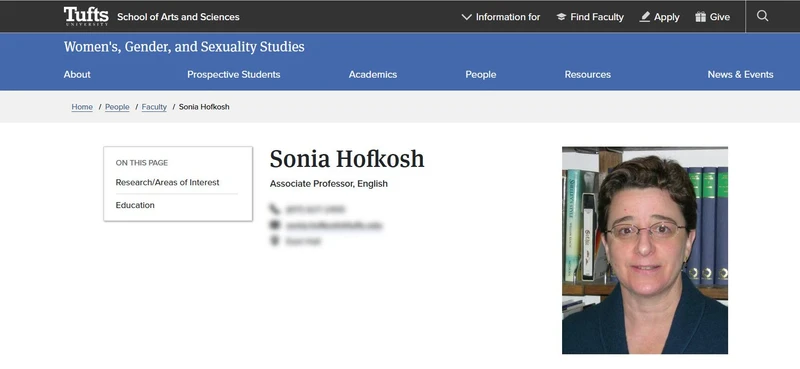Open the About menu

click(77, 75)
